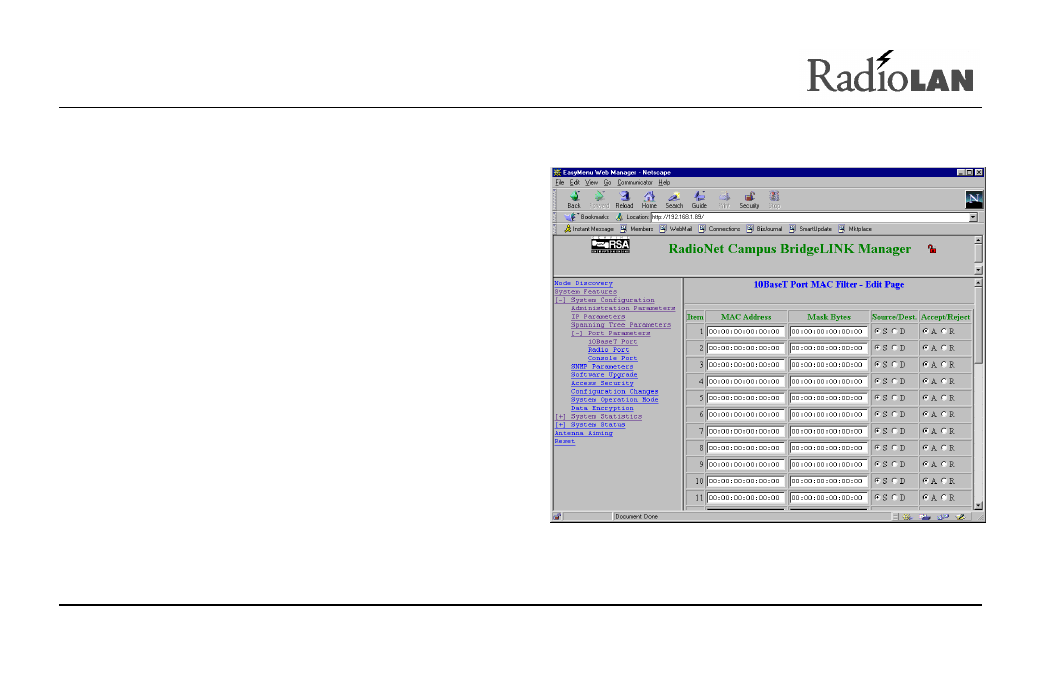The image size is (1040, 673).
Task: Open the Radio Port link
Action: (608, 350)
